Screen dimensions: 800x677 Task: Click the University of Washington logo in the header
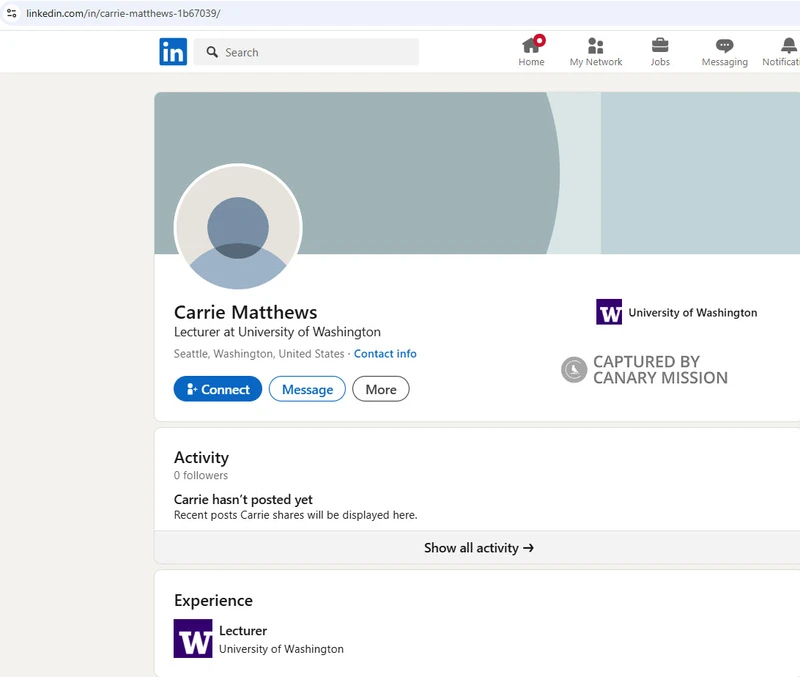(609, 312)
